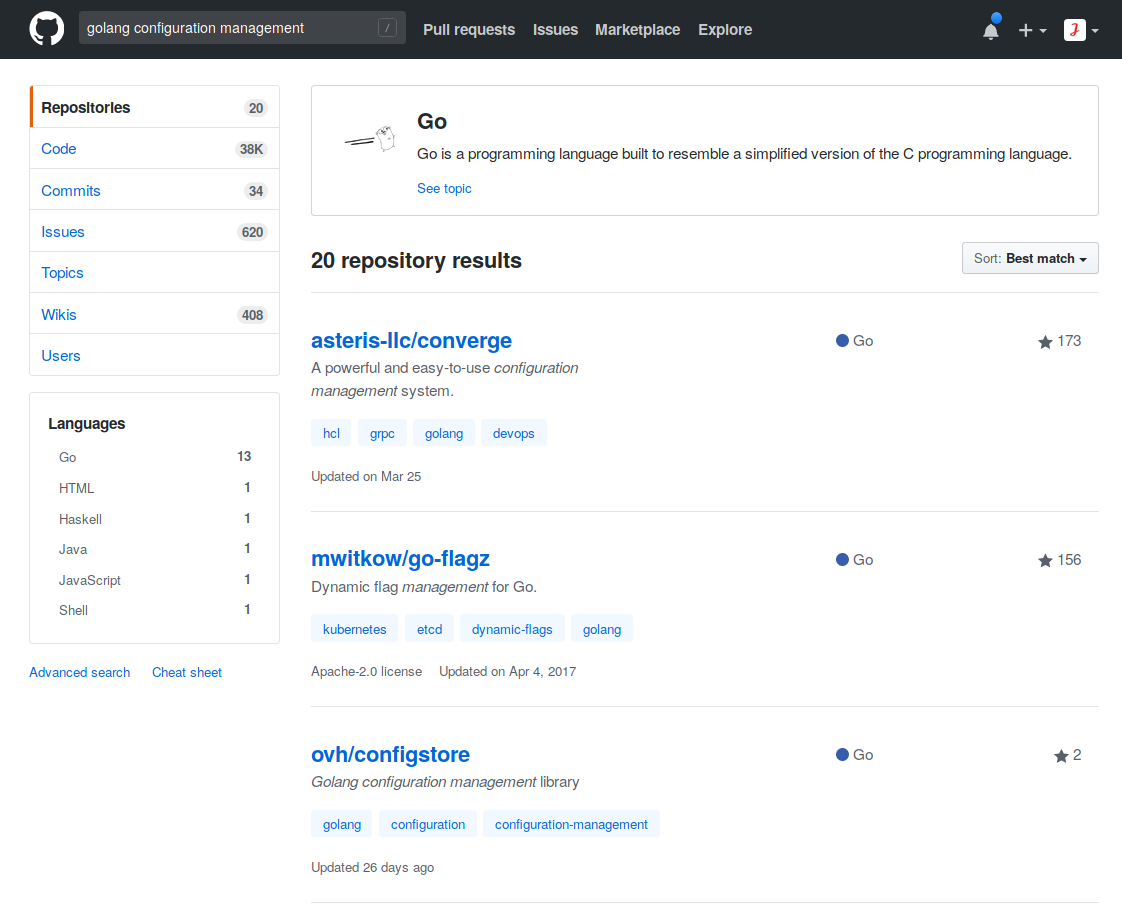Viewport: 1122px width, 919px height.
Task: Filter results by Haskell language
Action: pos(155,519)
